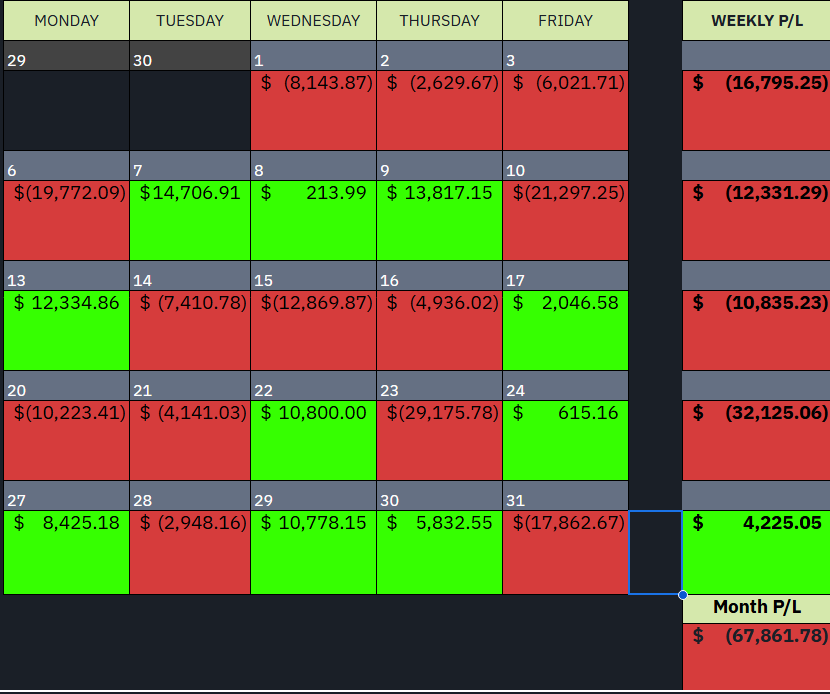Select weekly total $4,225.05
This screenshot has width=830, height=694.
click(756, 552)
